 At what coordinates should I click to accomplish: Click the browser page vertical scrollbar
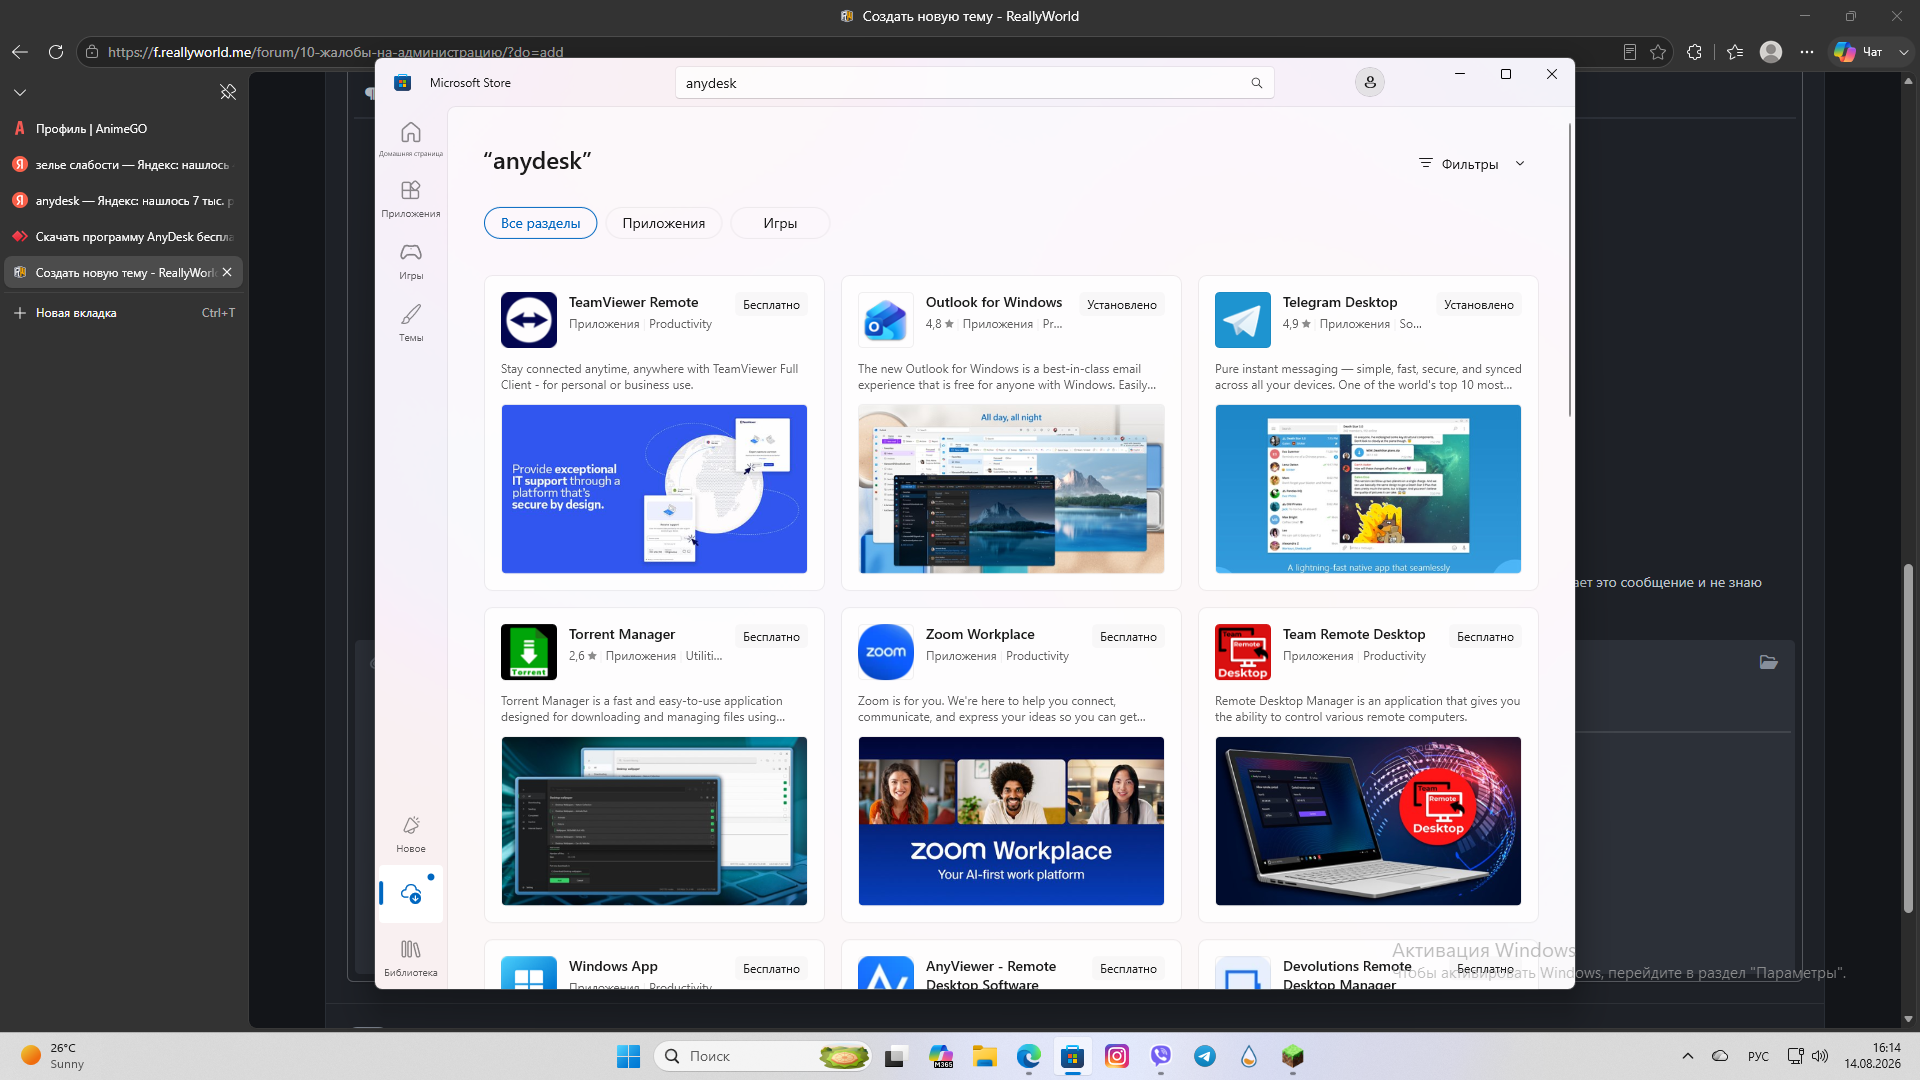click(1908, 738)
